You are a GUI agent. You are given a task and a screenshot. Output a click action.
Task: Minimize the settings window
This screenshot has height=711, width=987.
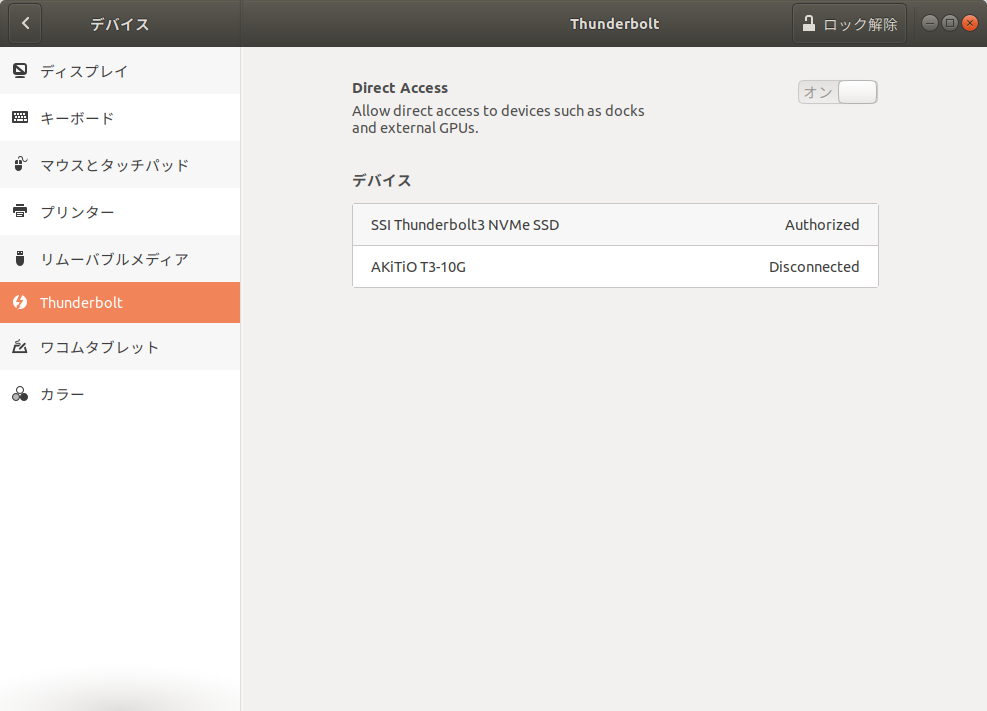pos(930,23)
